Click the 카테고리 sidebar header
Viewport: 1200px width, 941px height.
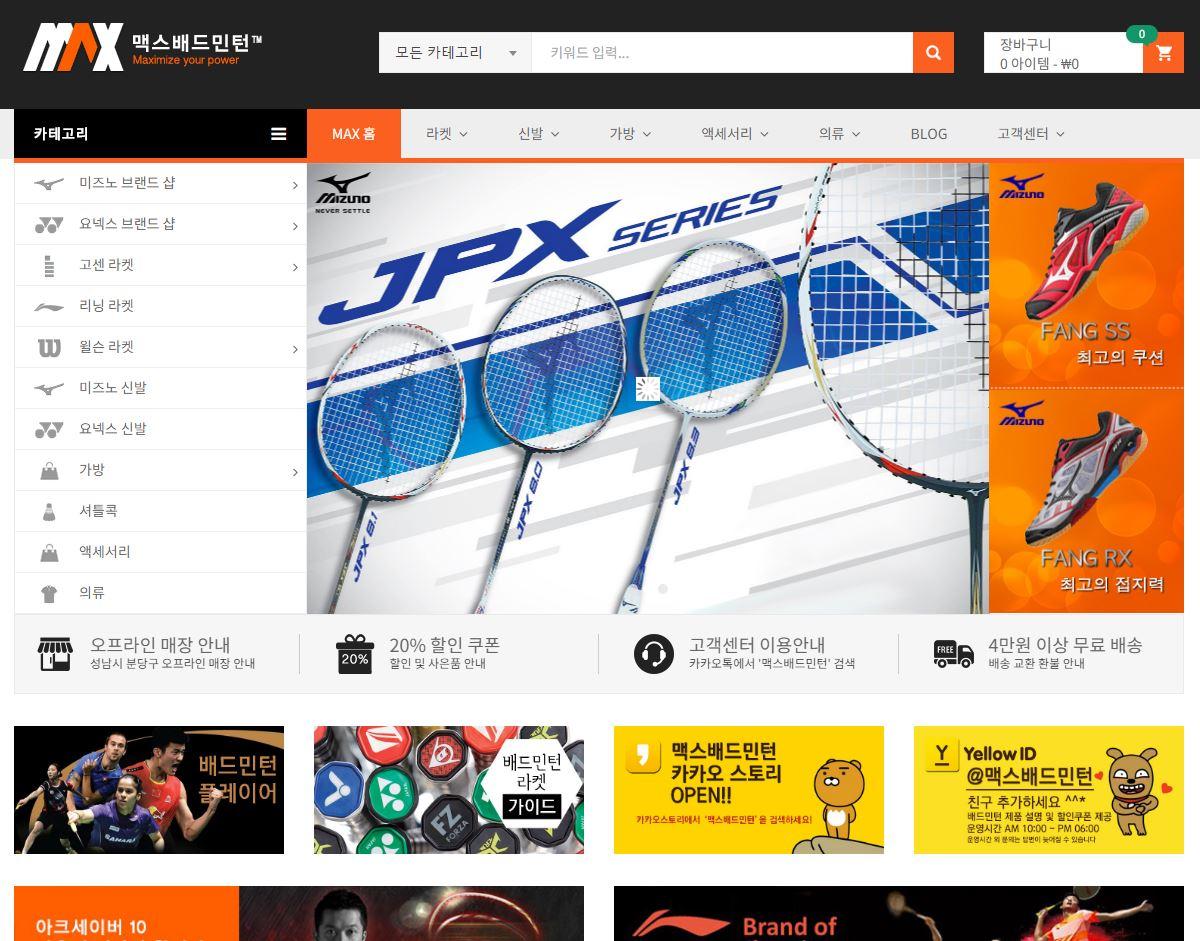[x=160, y=134]
